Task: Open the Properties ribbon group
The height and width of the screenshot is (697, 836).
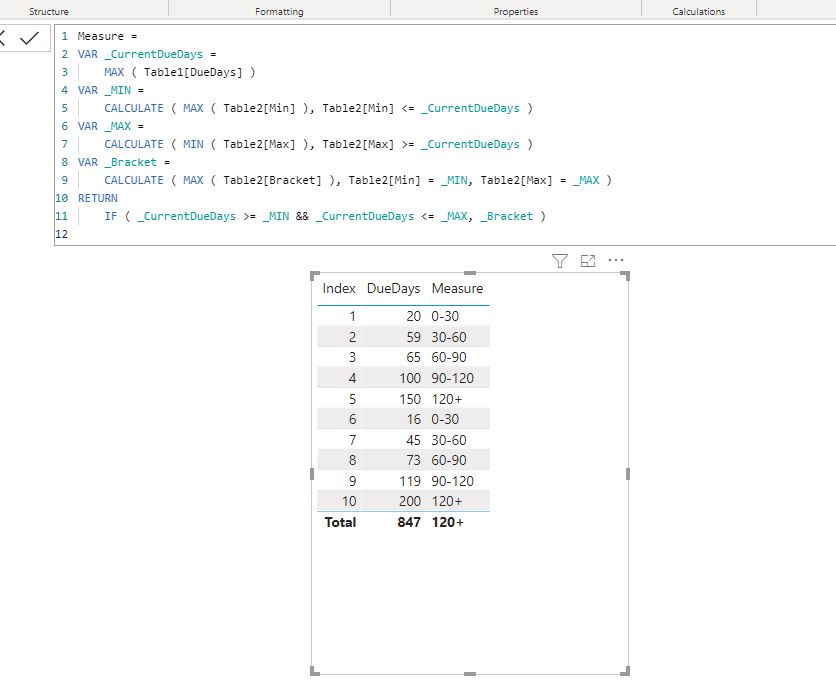Action: [x=516, y=11]
